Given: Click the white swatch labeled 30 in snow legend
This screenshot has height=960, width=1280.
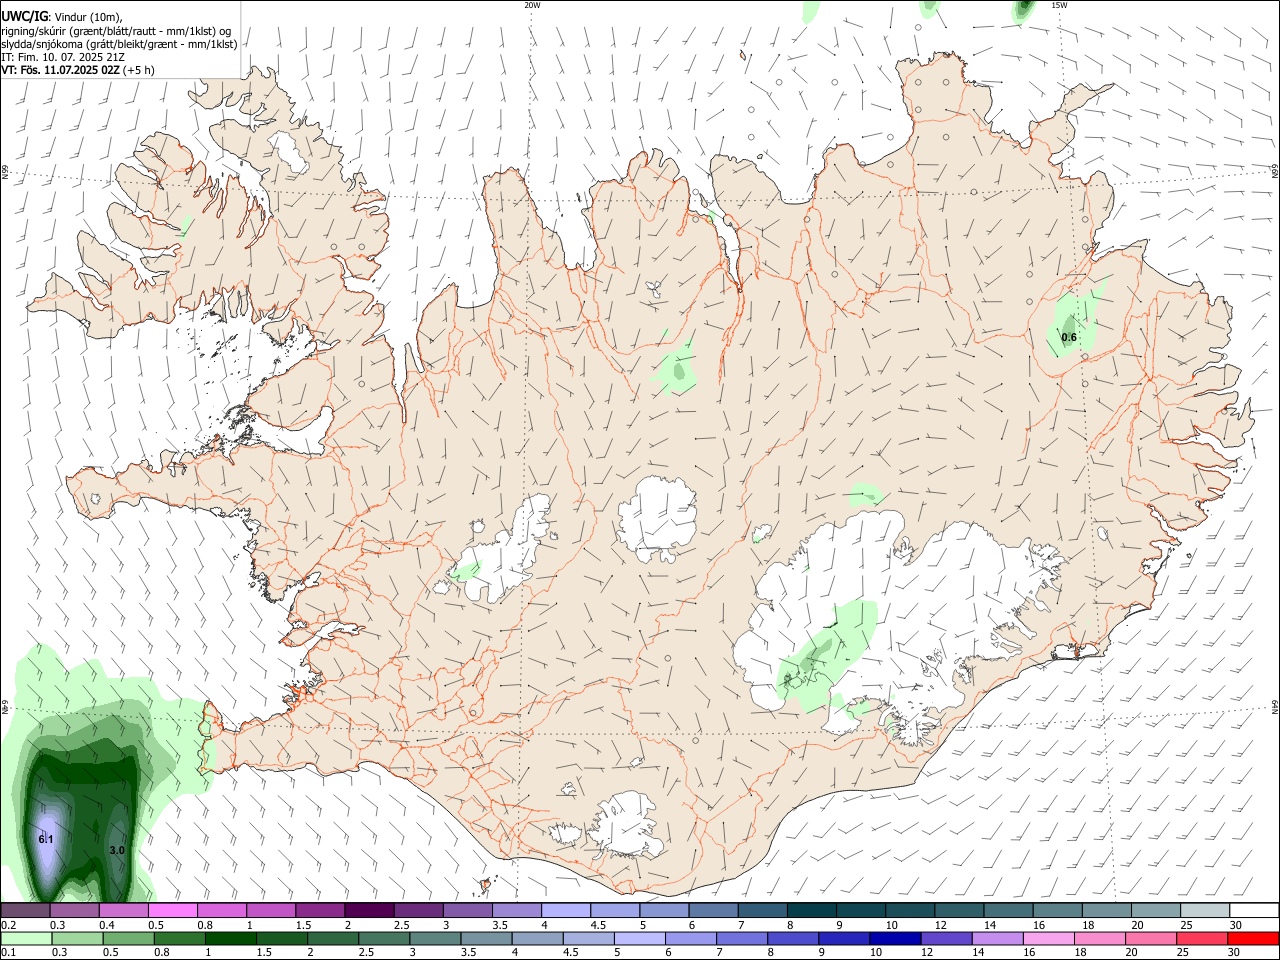Looking at the screenshot, I should point(1253,911).
